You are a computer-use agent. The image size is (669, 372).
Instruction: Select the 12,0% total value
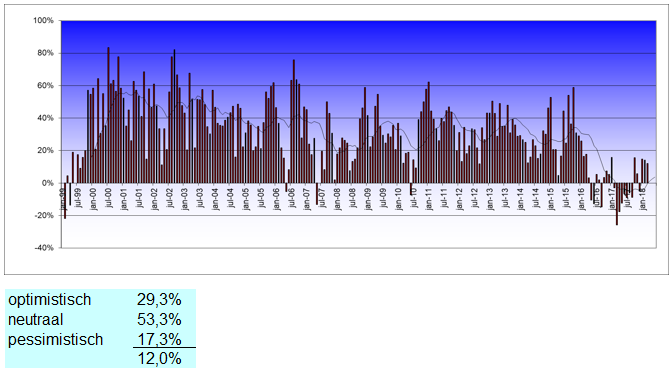tap(159, 359)
